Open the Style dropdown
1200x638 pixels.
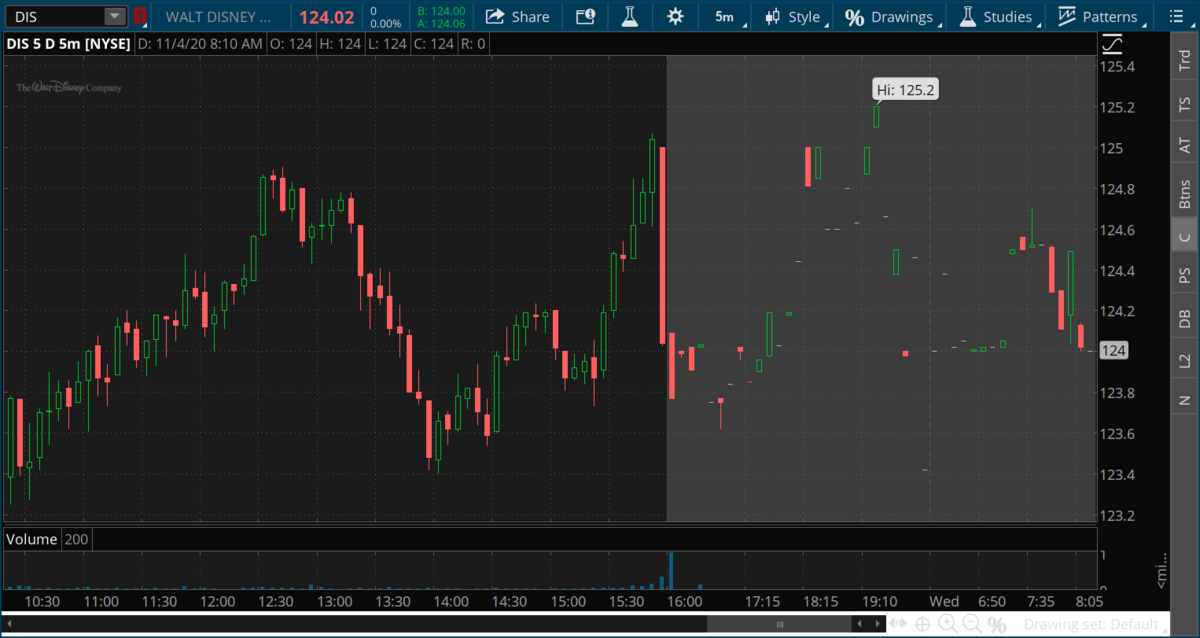pyautogui.click(x=793, y=16)
